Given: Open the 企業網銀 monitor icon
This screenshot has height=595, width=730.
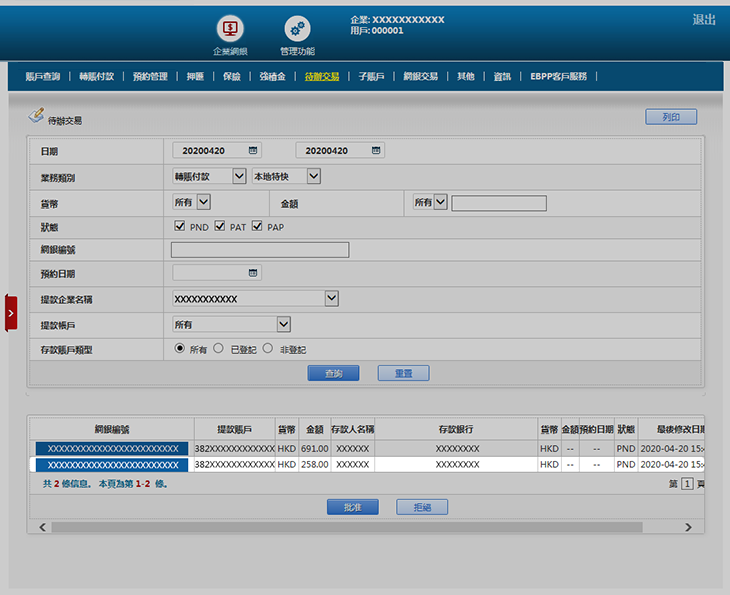Looking at the screenshot, I should [x=230, y=29].
